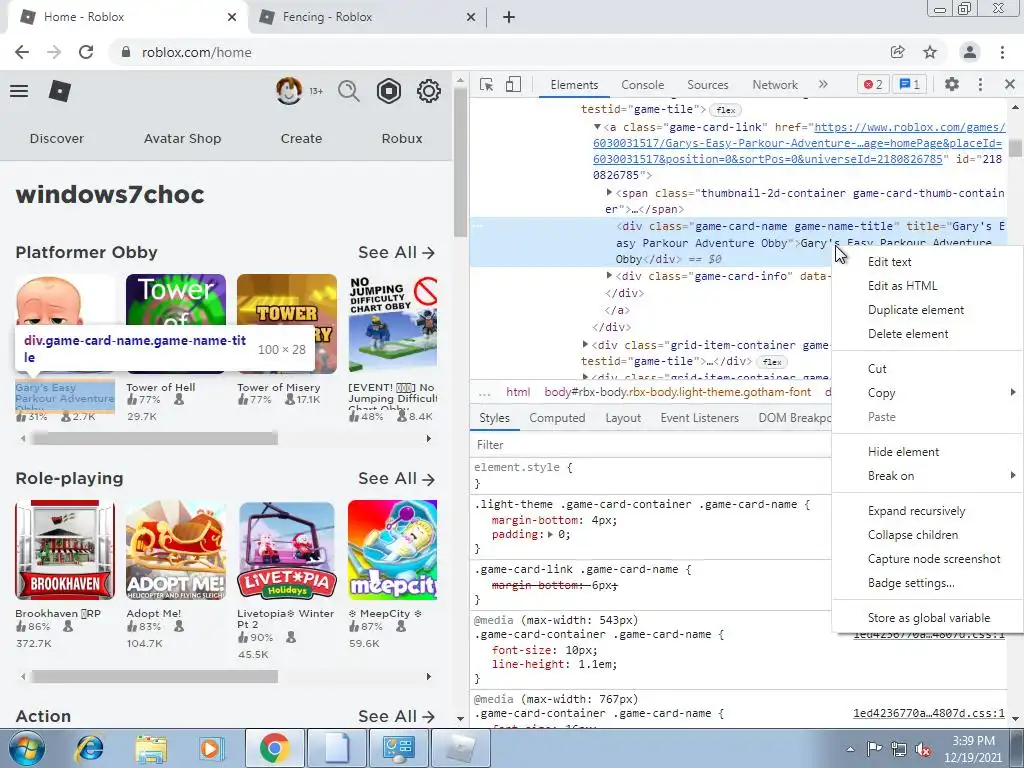This screenshot has width=1024, height=768.
Task: Open Chrome's three-dot main menu
Action: [1002, 52]
